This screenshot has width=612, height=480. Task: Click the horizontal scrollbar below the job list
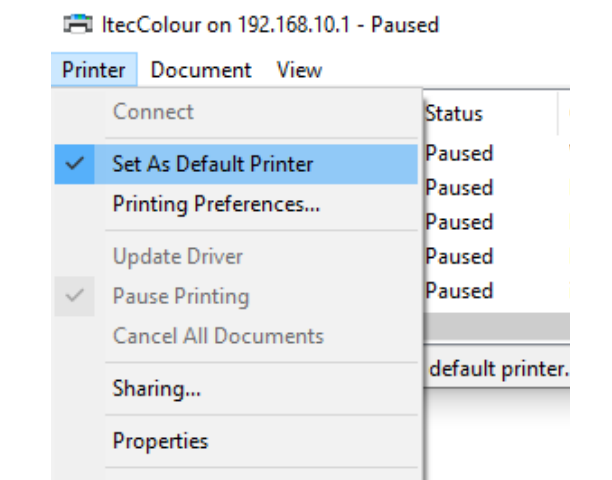(x=496, y=326)
